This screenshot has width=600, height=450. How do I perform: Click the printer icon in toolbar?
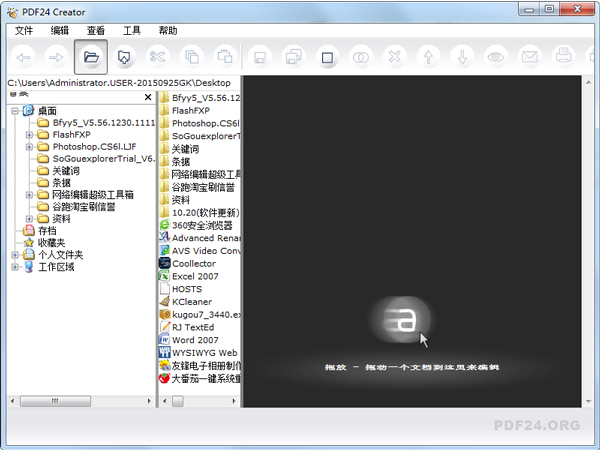point(563,57)
